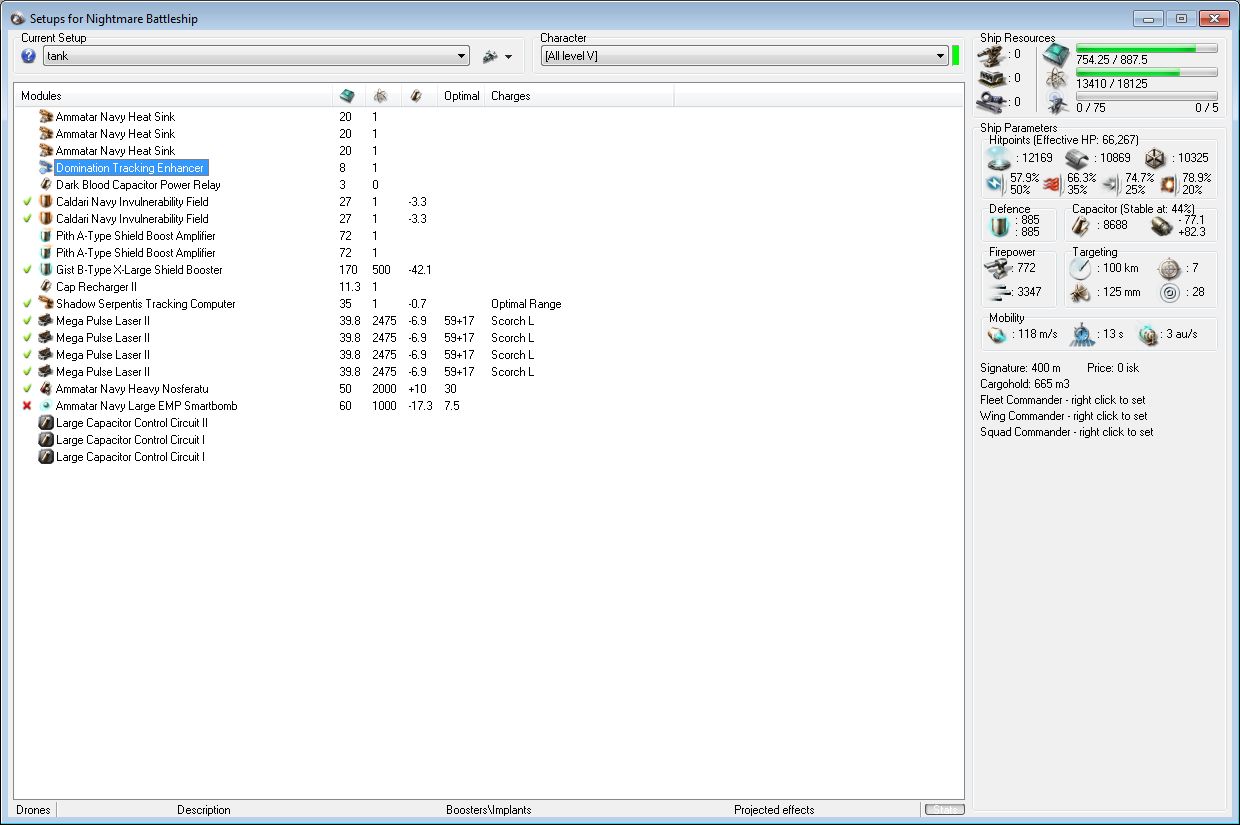Click the turret DPS icon next to 772
Image resolution: width=1240 pixels, height=825 pixels.
tap(1000, 268)
